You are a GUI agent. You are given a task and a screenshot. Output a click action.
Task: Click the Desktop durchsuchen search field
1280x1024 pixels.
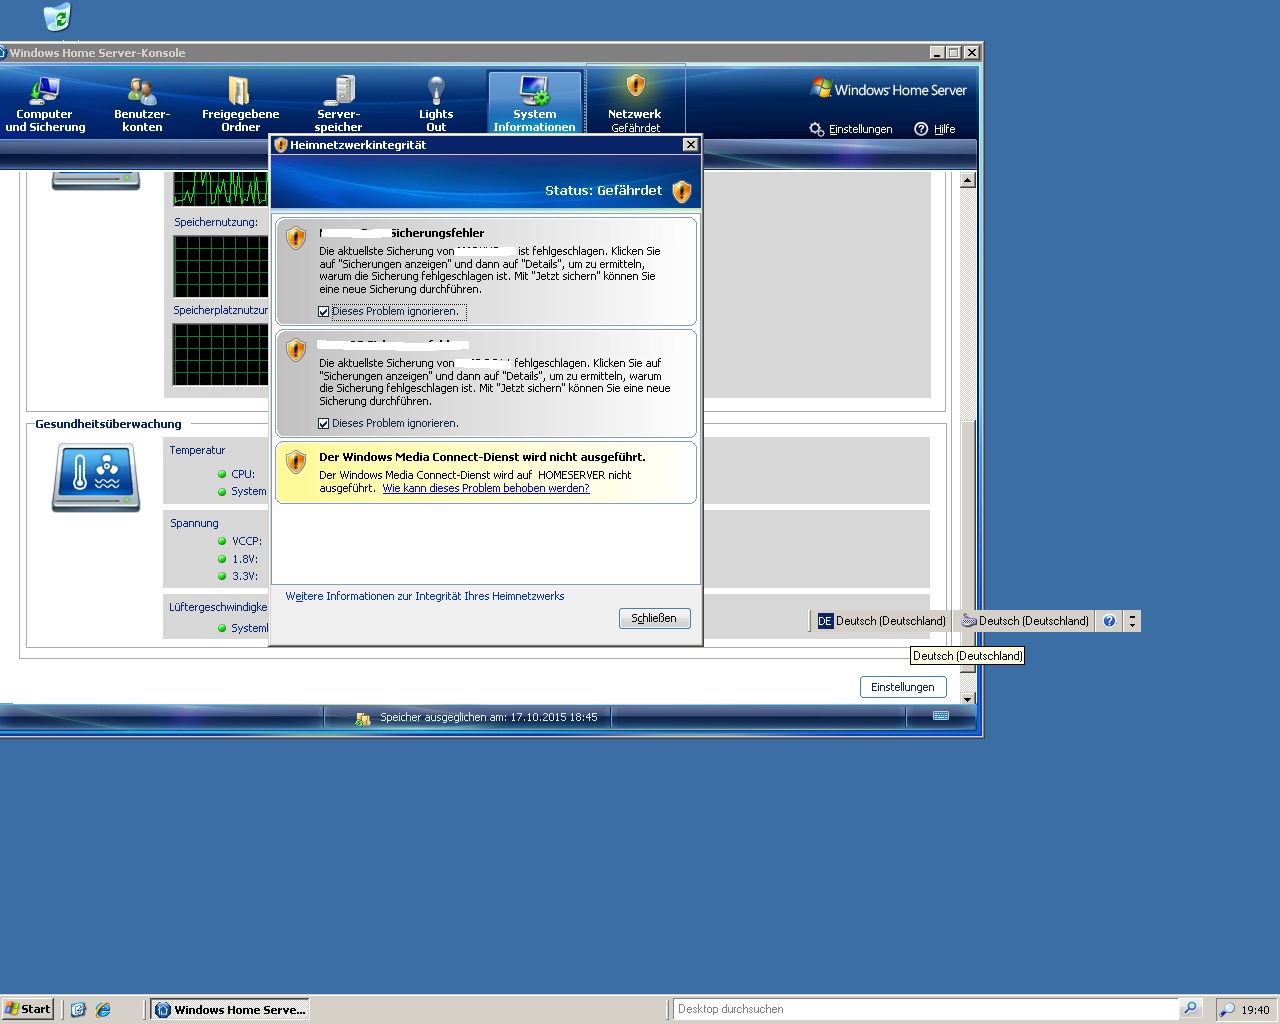(925, 1009)
